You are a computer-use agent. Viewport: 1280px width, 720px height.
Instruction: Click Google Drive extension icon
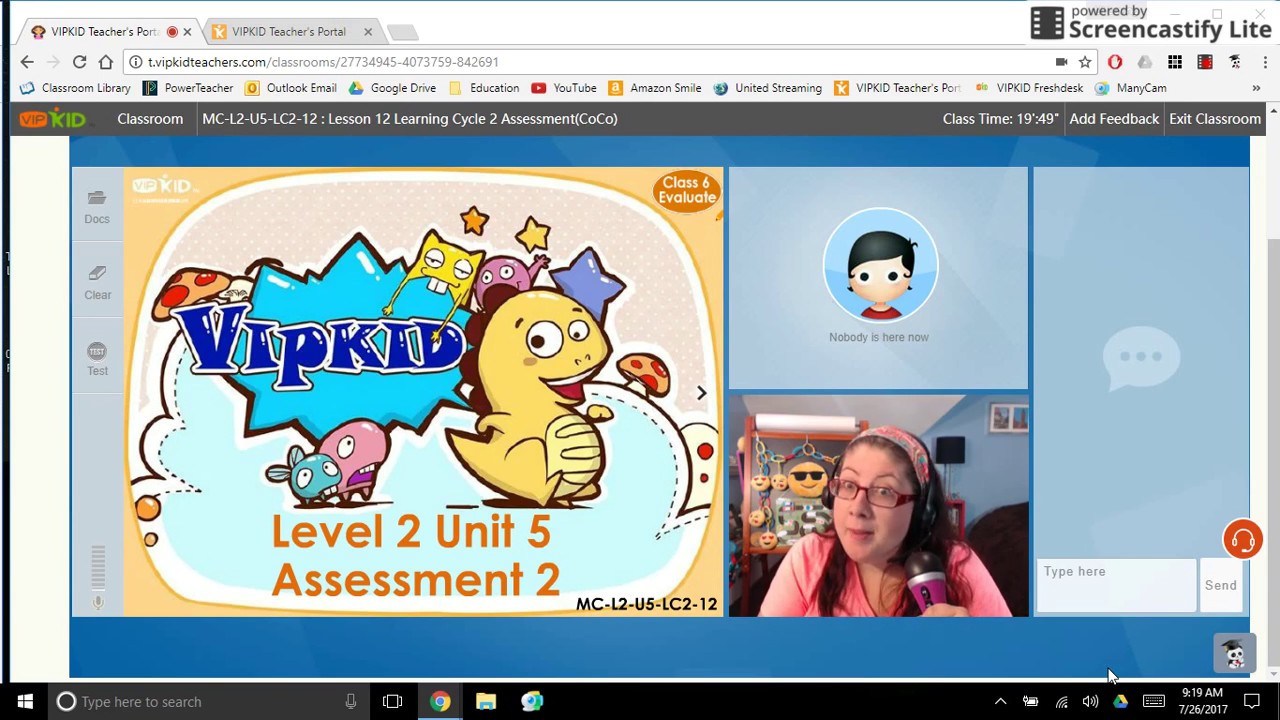point(1145,62)
